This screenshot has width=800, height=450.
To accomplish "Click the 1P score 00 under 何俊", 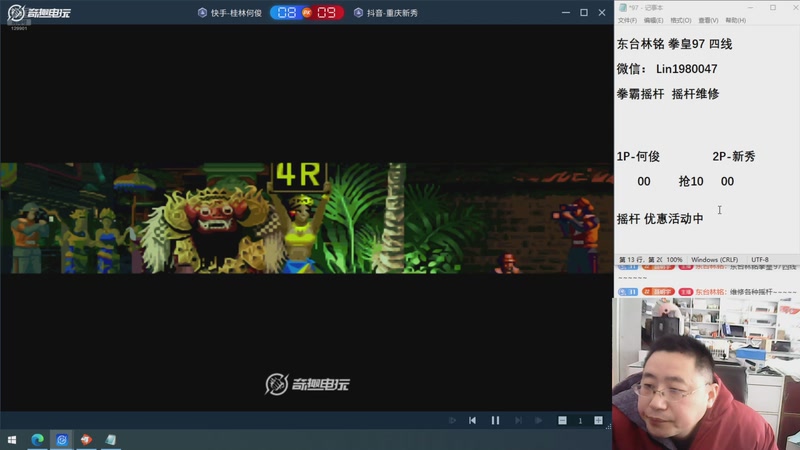I will (x=644, y=182).
